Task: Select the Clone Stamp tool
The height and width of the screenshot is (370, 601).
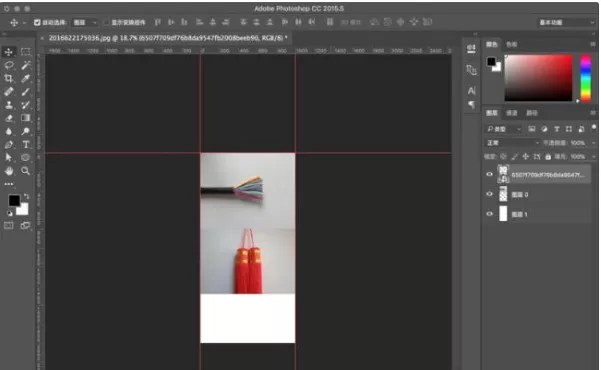Action: click(9, 105)
